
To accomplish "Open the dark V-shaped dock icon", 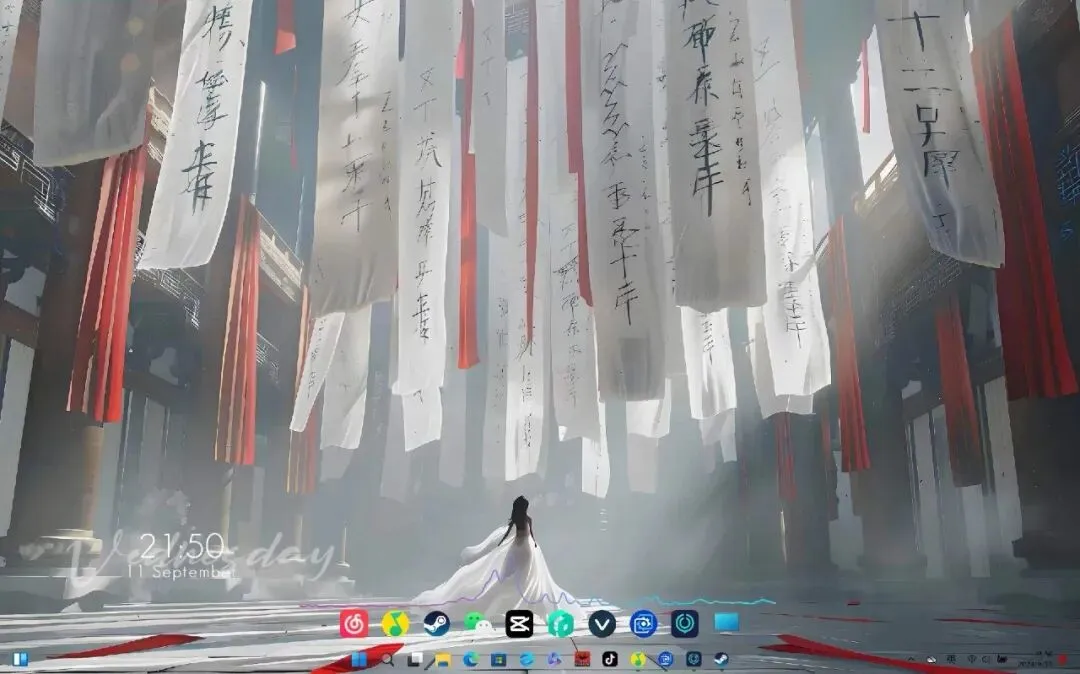I will tap(602, 624).
